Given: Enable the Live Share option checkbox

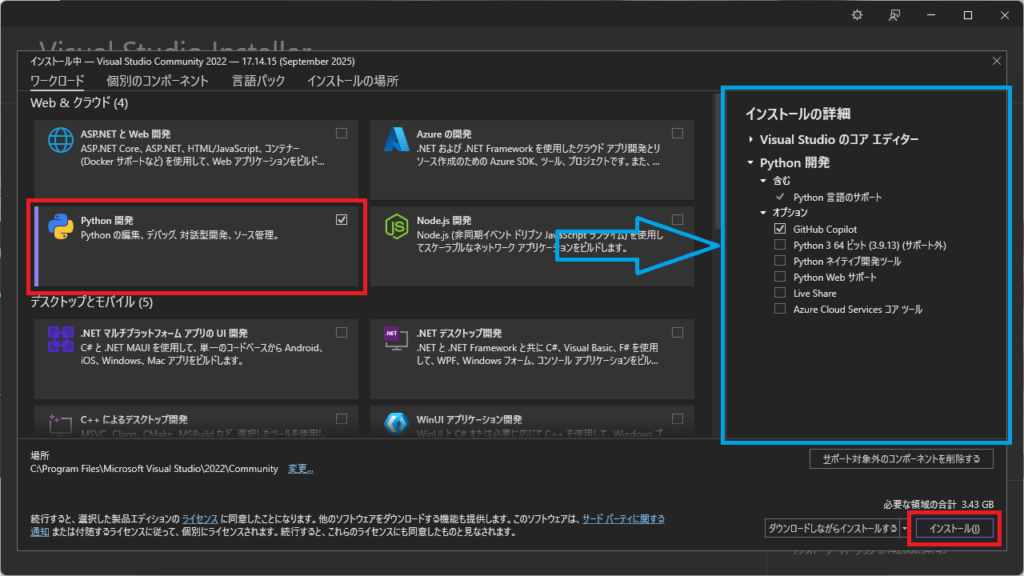Looking at the screenshot, I should 780,293.
